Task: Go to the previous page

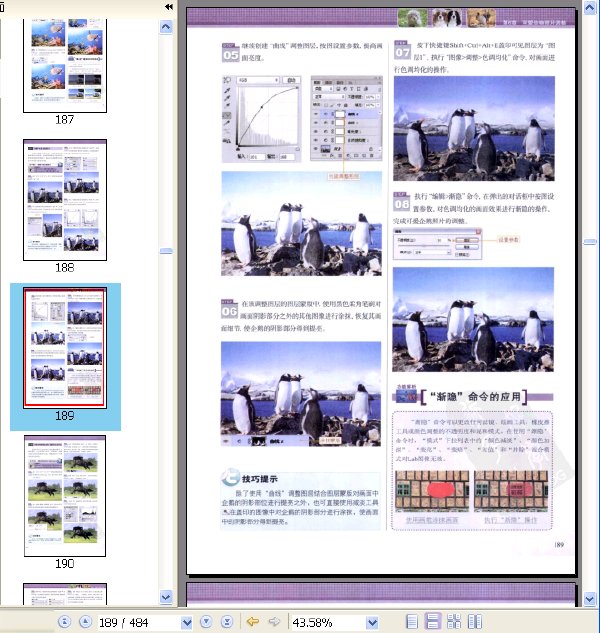Action: click(85, 622)
